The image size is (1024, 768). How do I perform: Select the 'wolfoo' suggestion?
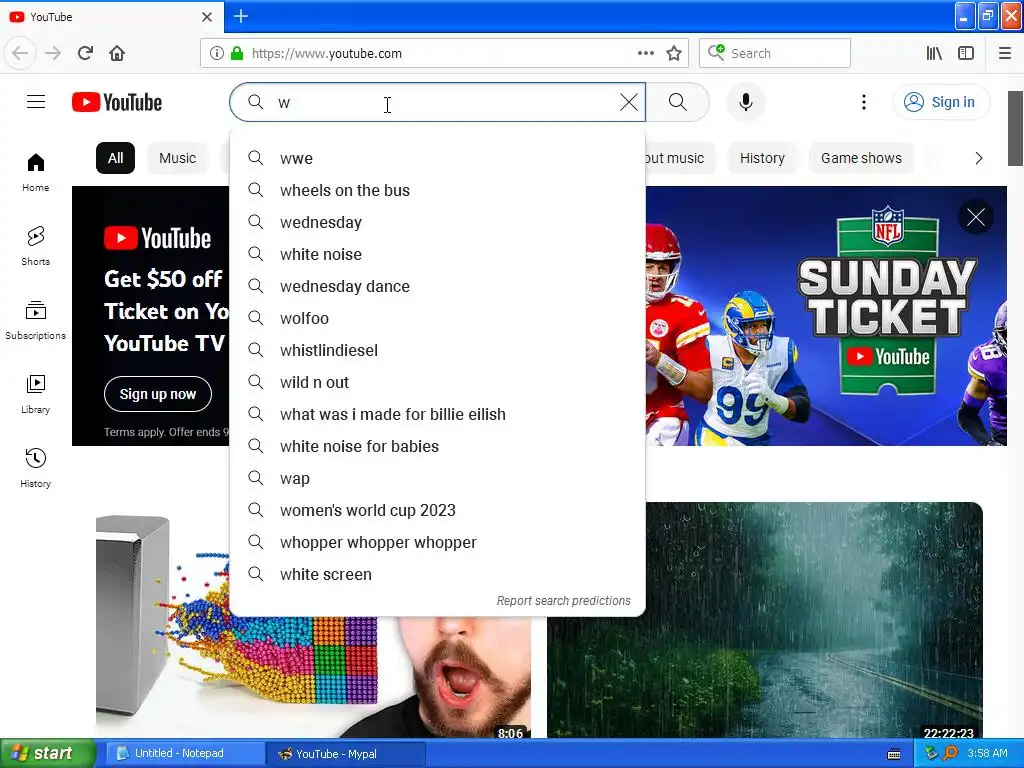438,318
